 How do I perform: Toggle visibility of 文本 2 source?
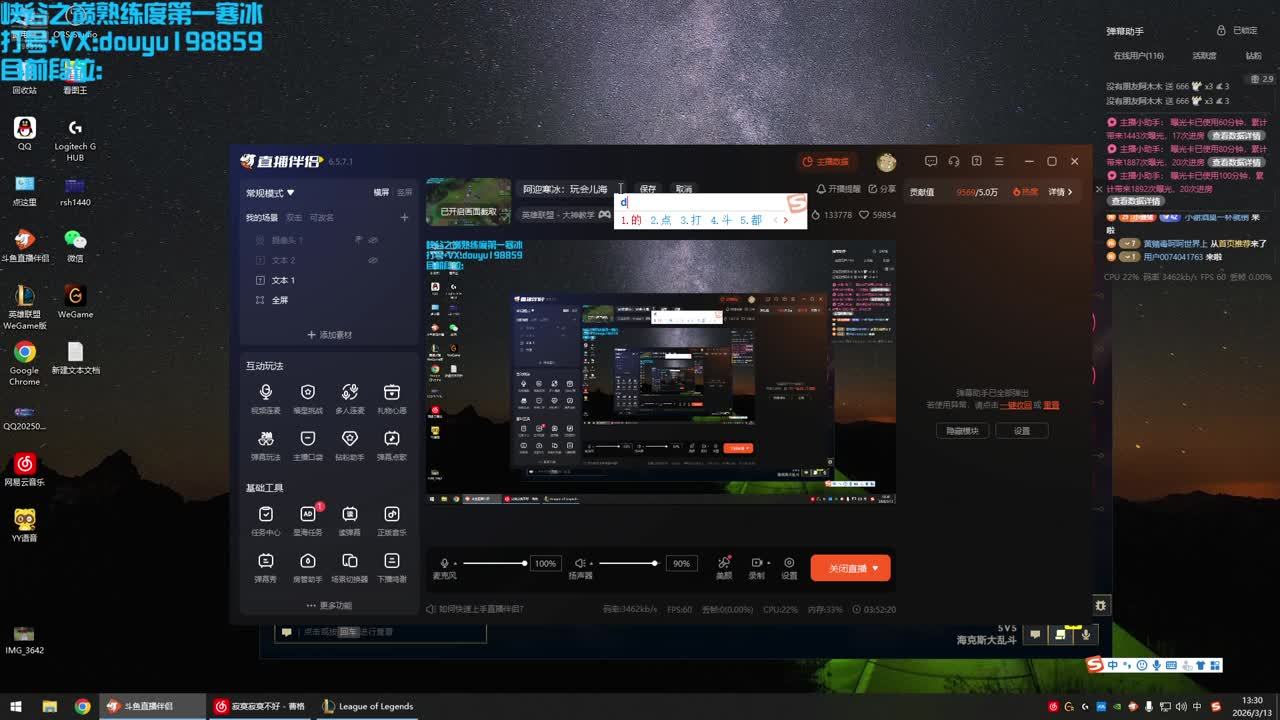tap(373, 260)
